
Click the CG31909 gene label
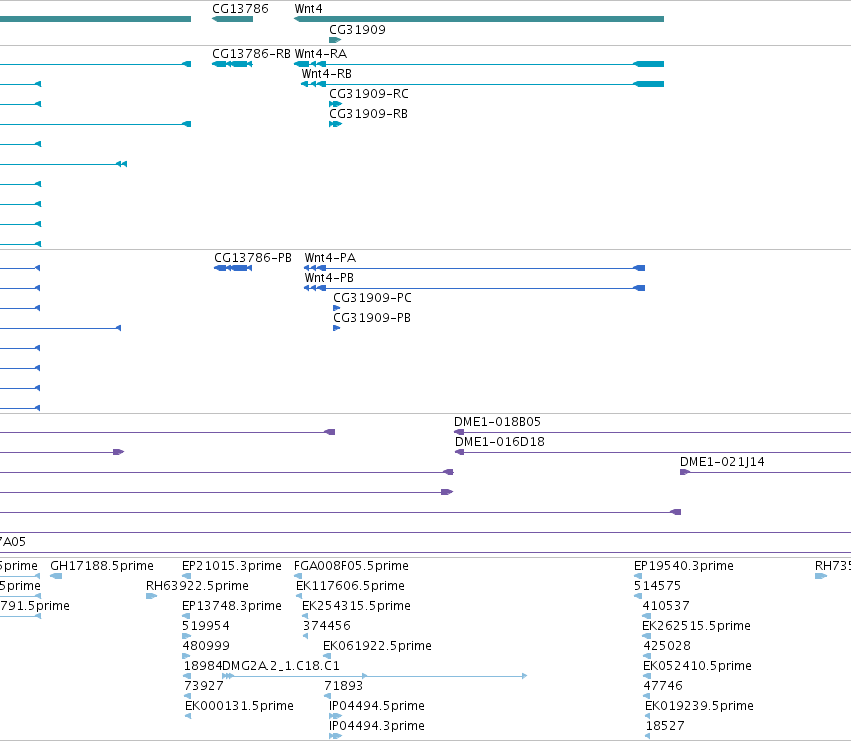(x=357, y=30)
